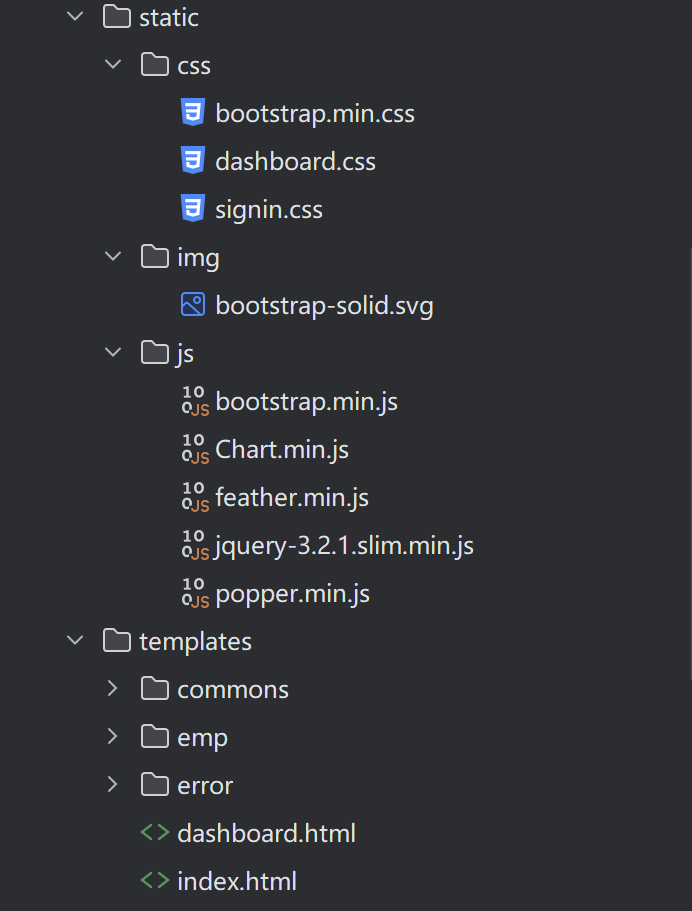The height and width of the screenshot is (911, 692).
Task: Select dashboard.css file name
Action: tap(295, 162)
